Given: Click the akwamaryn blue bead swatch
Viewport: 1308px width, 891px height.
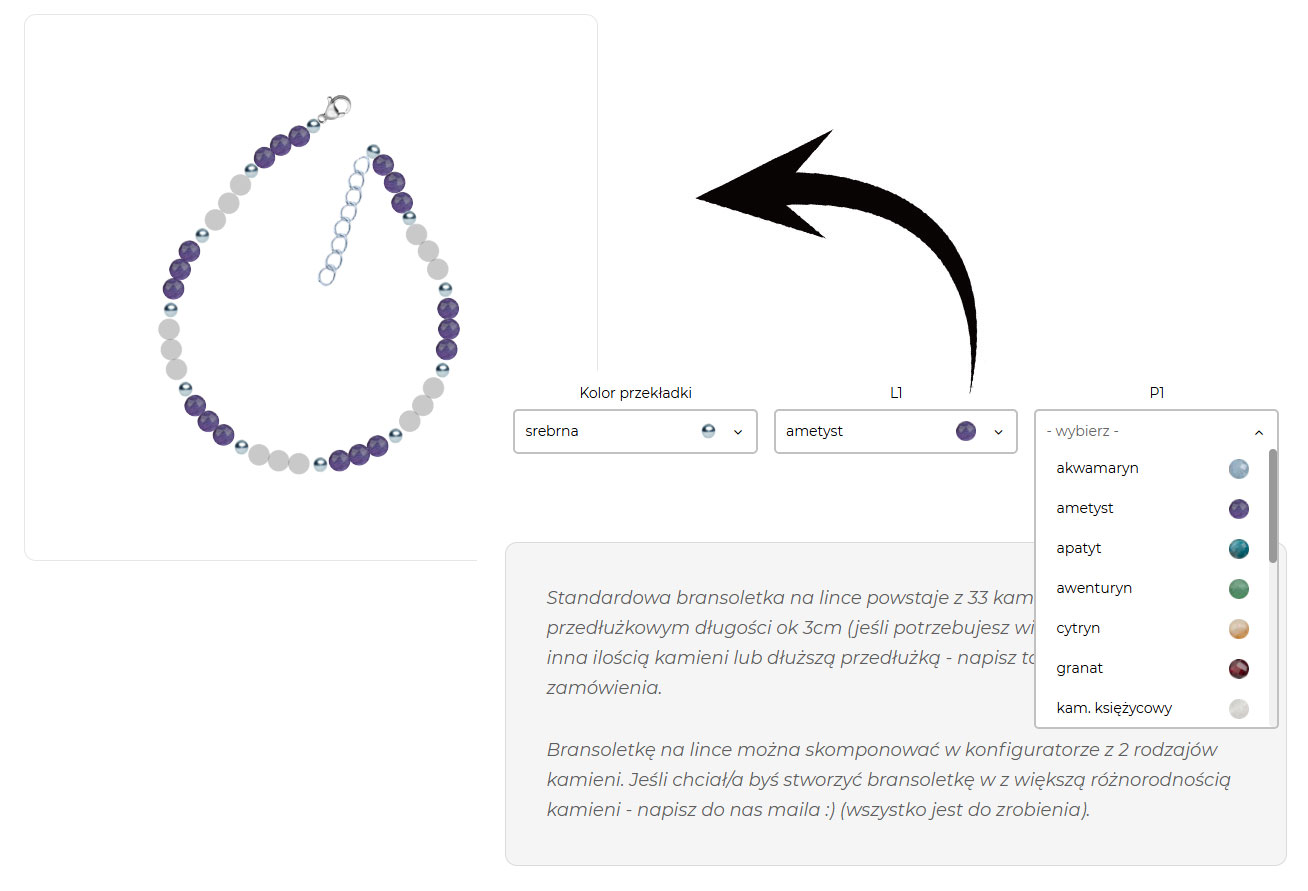Looking at the screenshot, I should point(1239,468).
